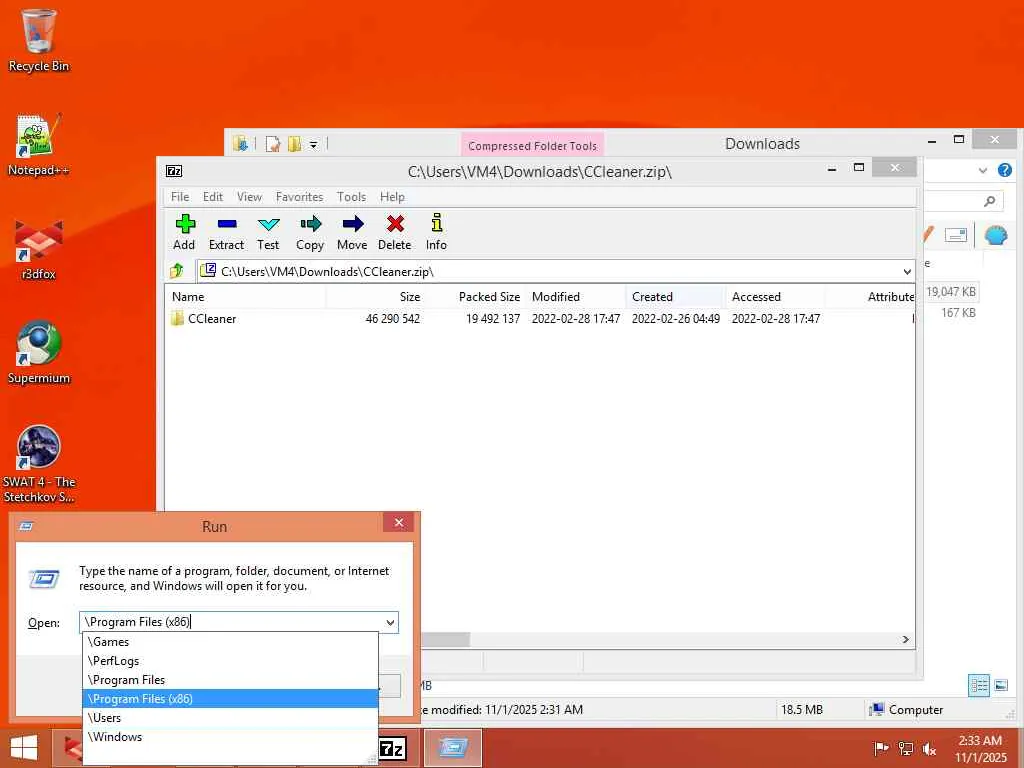Image resolution: width=1024 pixels, height=768 pixels.
Task: Select the Compressed Folder Tools tab
Action: 532,146
